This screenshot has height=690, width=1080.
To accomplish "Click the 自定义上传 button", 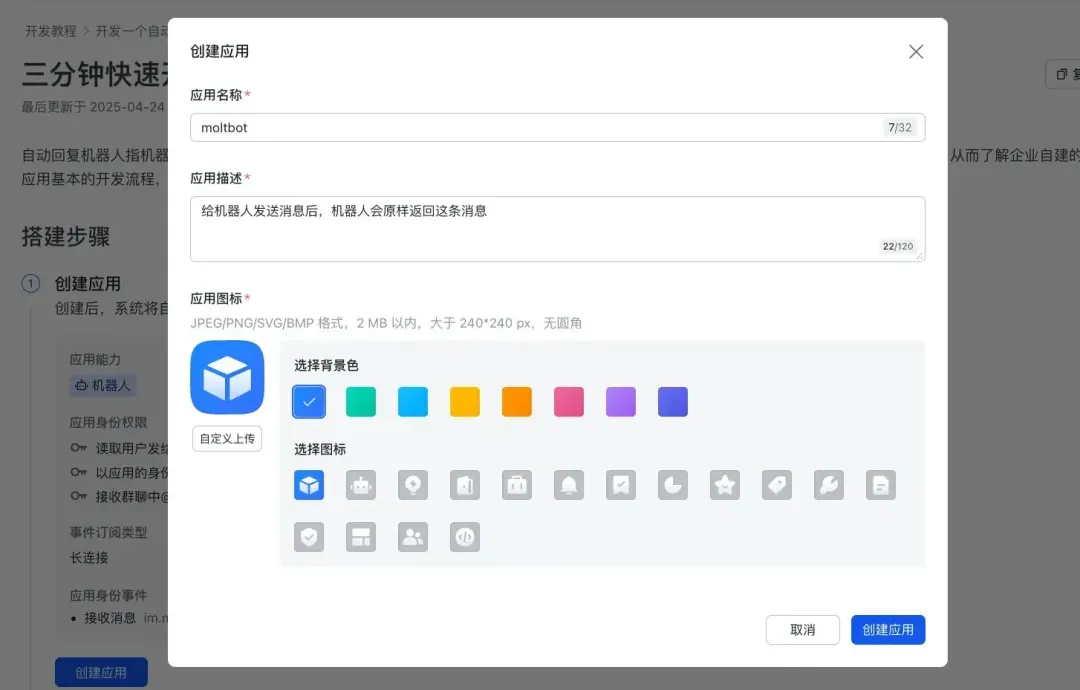I will click(x=227, y=438).
